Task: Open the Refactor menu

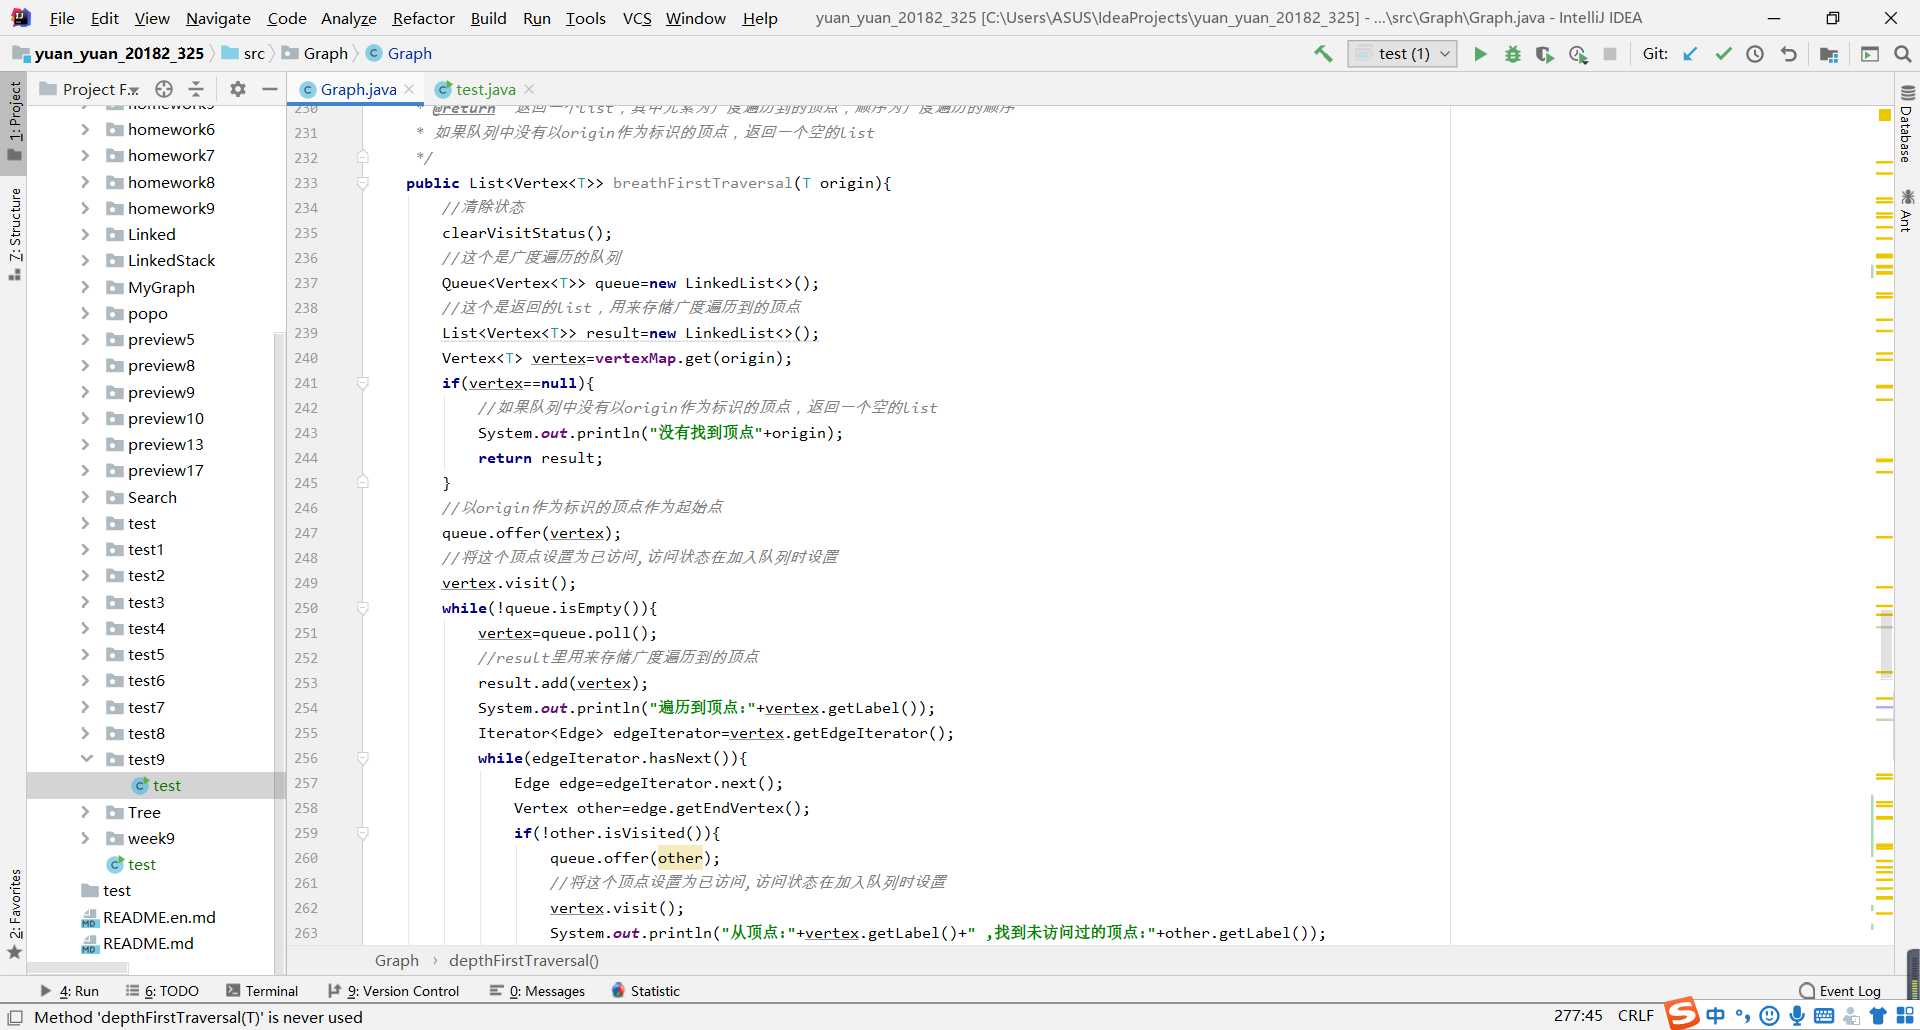Action: [x=423, y=18]
